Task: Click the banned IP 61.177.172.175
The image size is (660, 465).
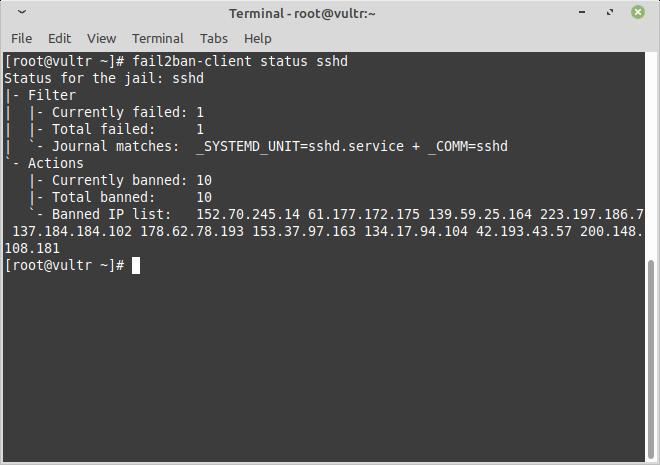Action: (364, 215)
